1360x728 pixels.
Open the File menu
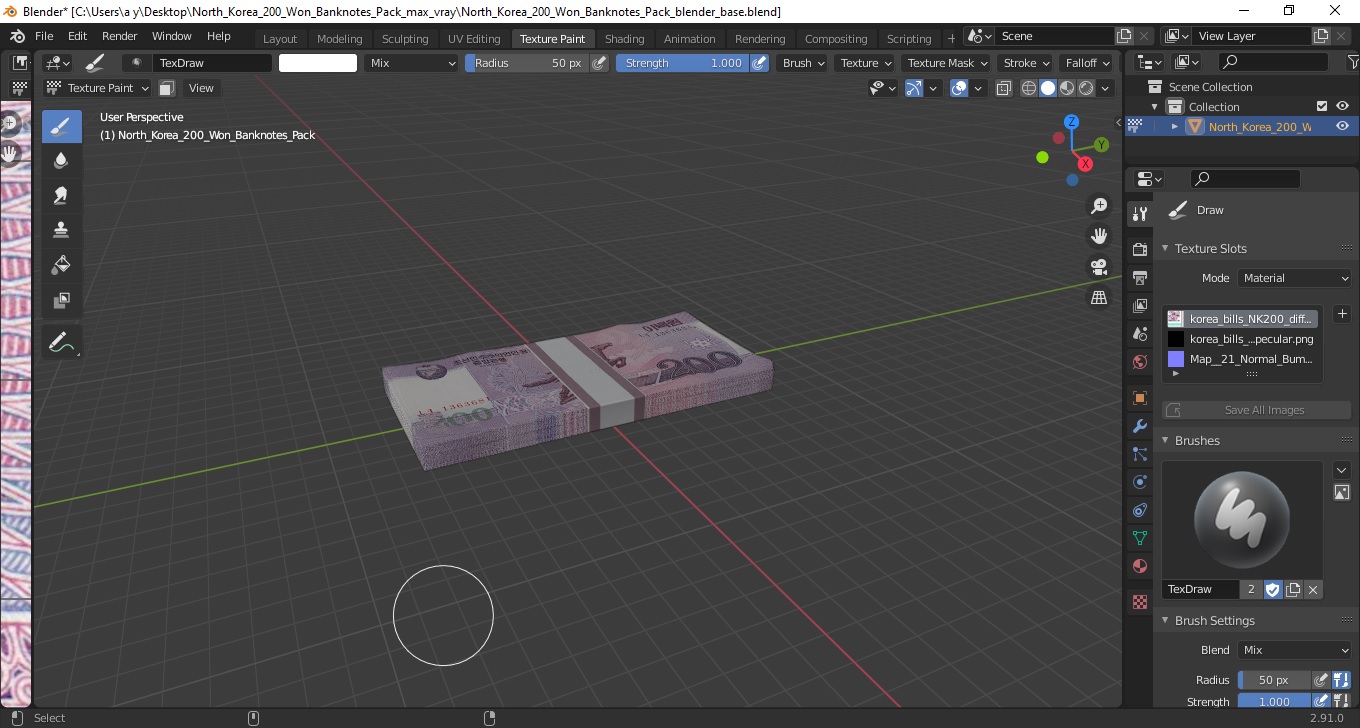click(44, 36)
